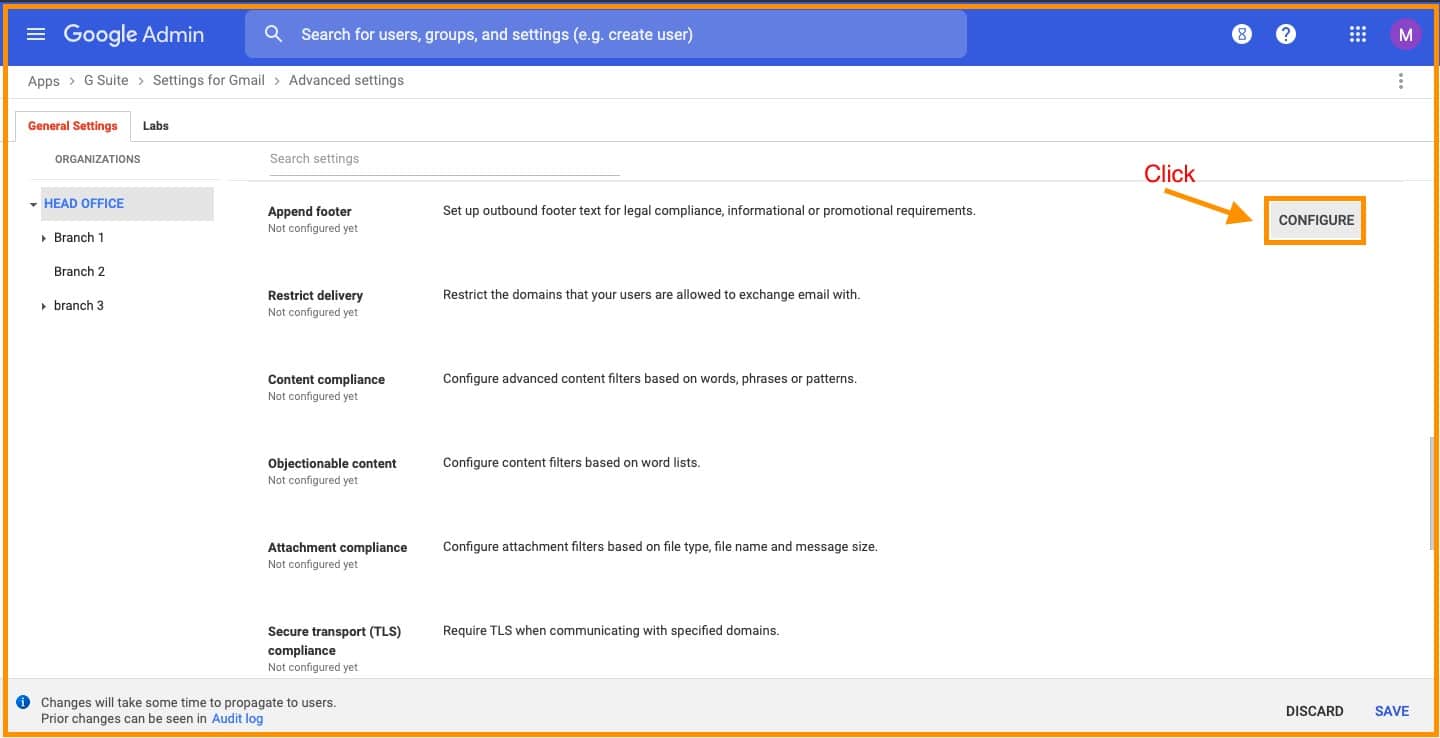Select the General Settings tab

[73, 126]
